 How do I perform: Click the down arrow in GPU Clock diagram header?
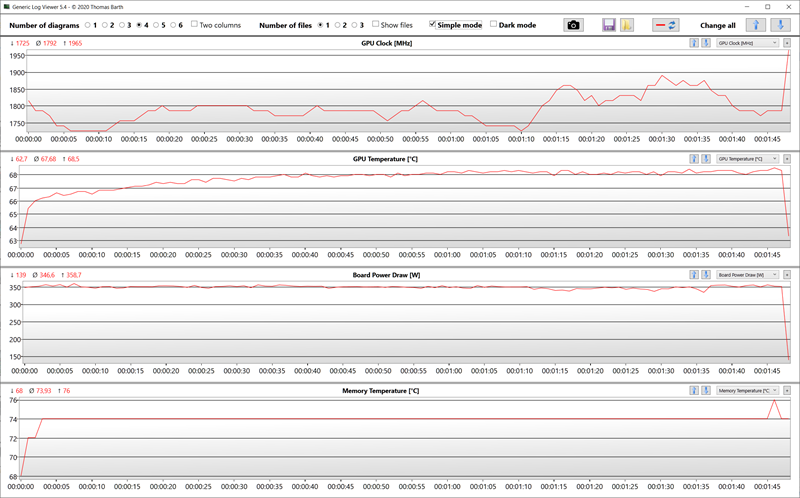pyautogui.click(x=706, y=43)
